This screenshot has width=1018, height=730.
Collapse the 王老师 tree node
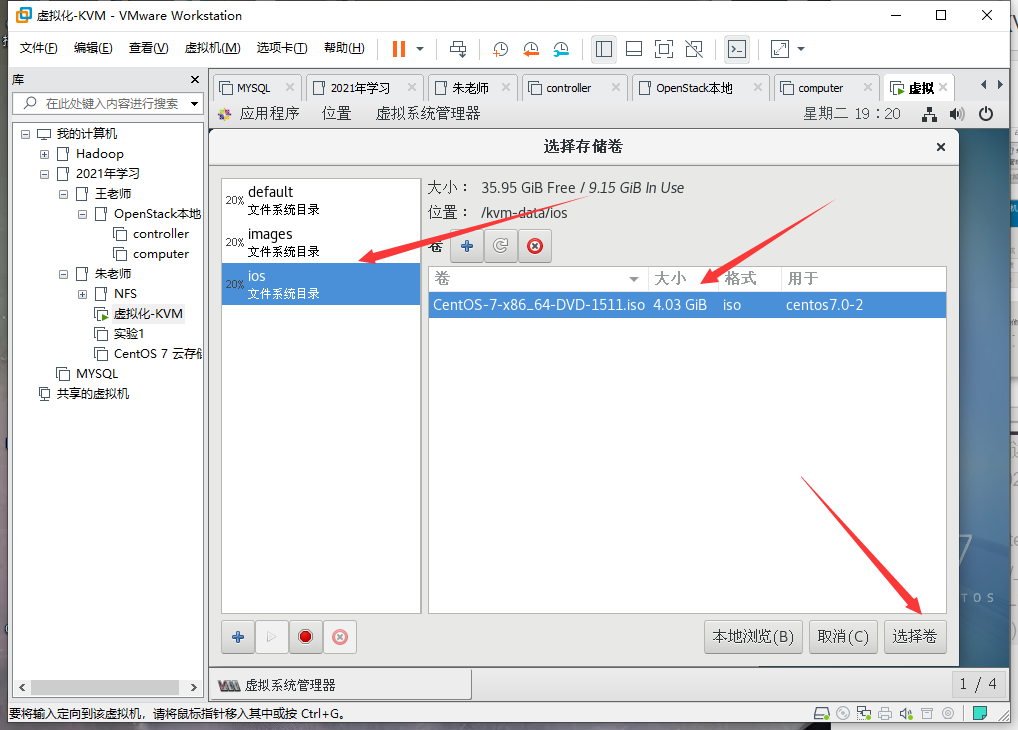63,194
